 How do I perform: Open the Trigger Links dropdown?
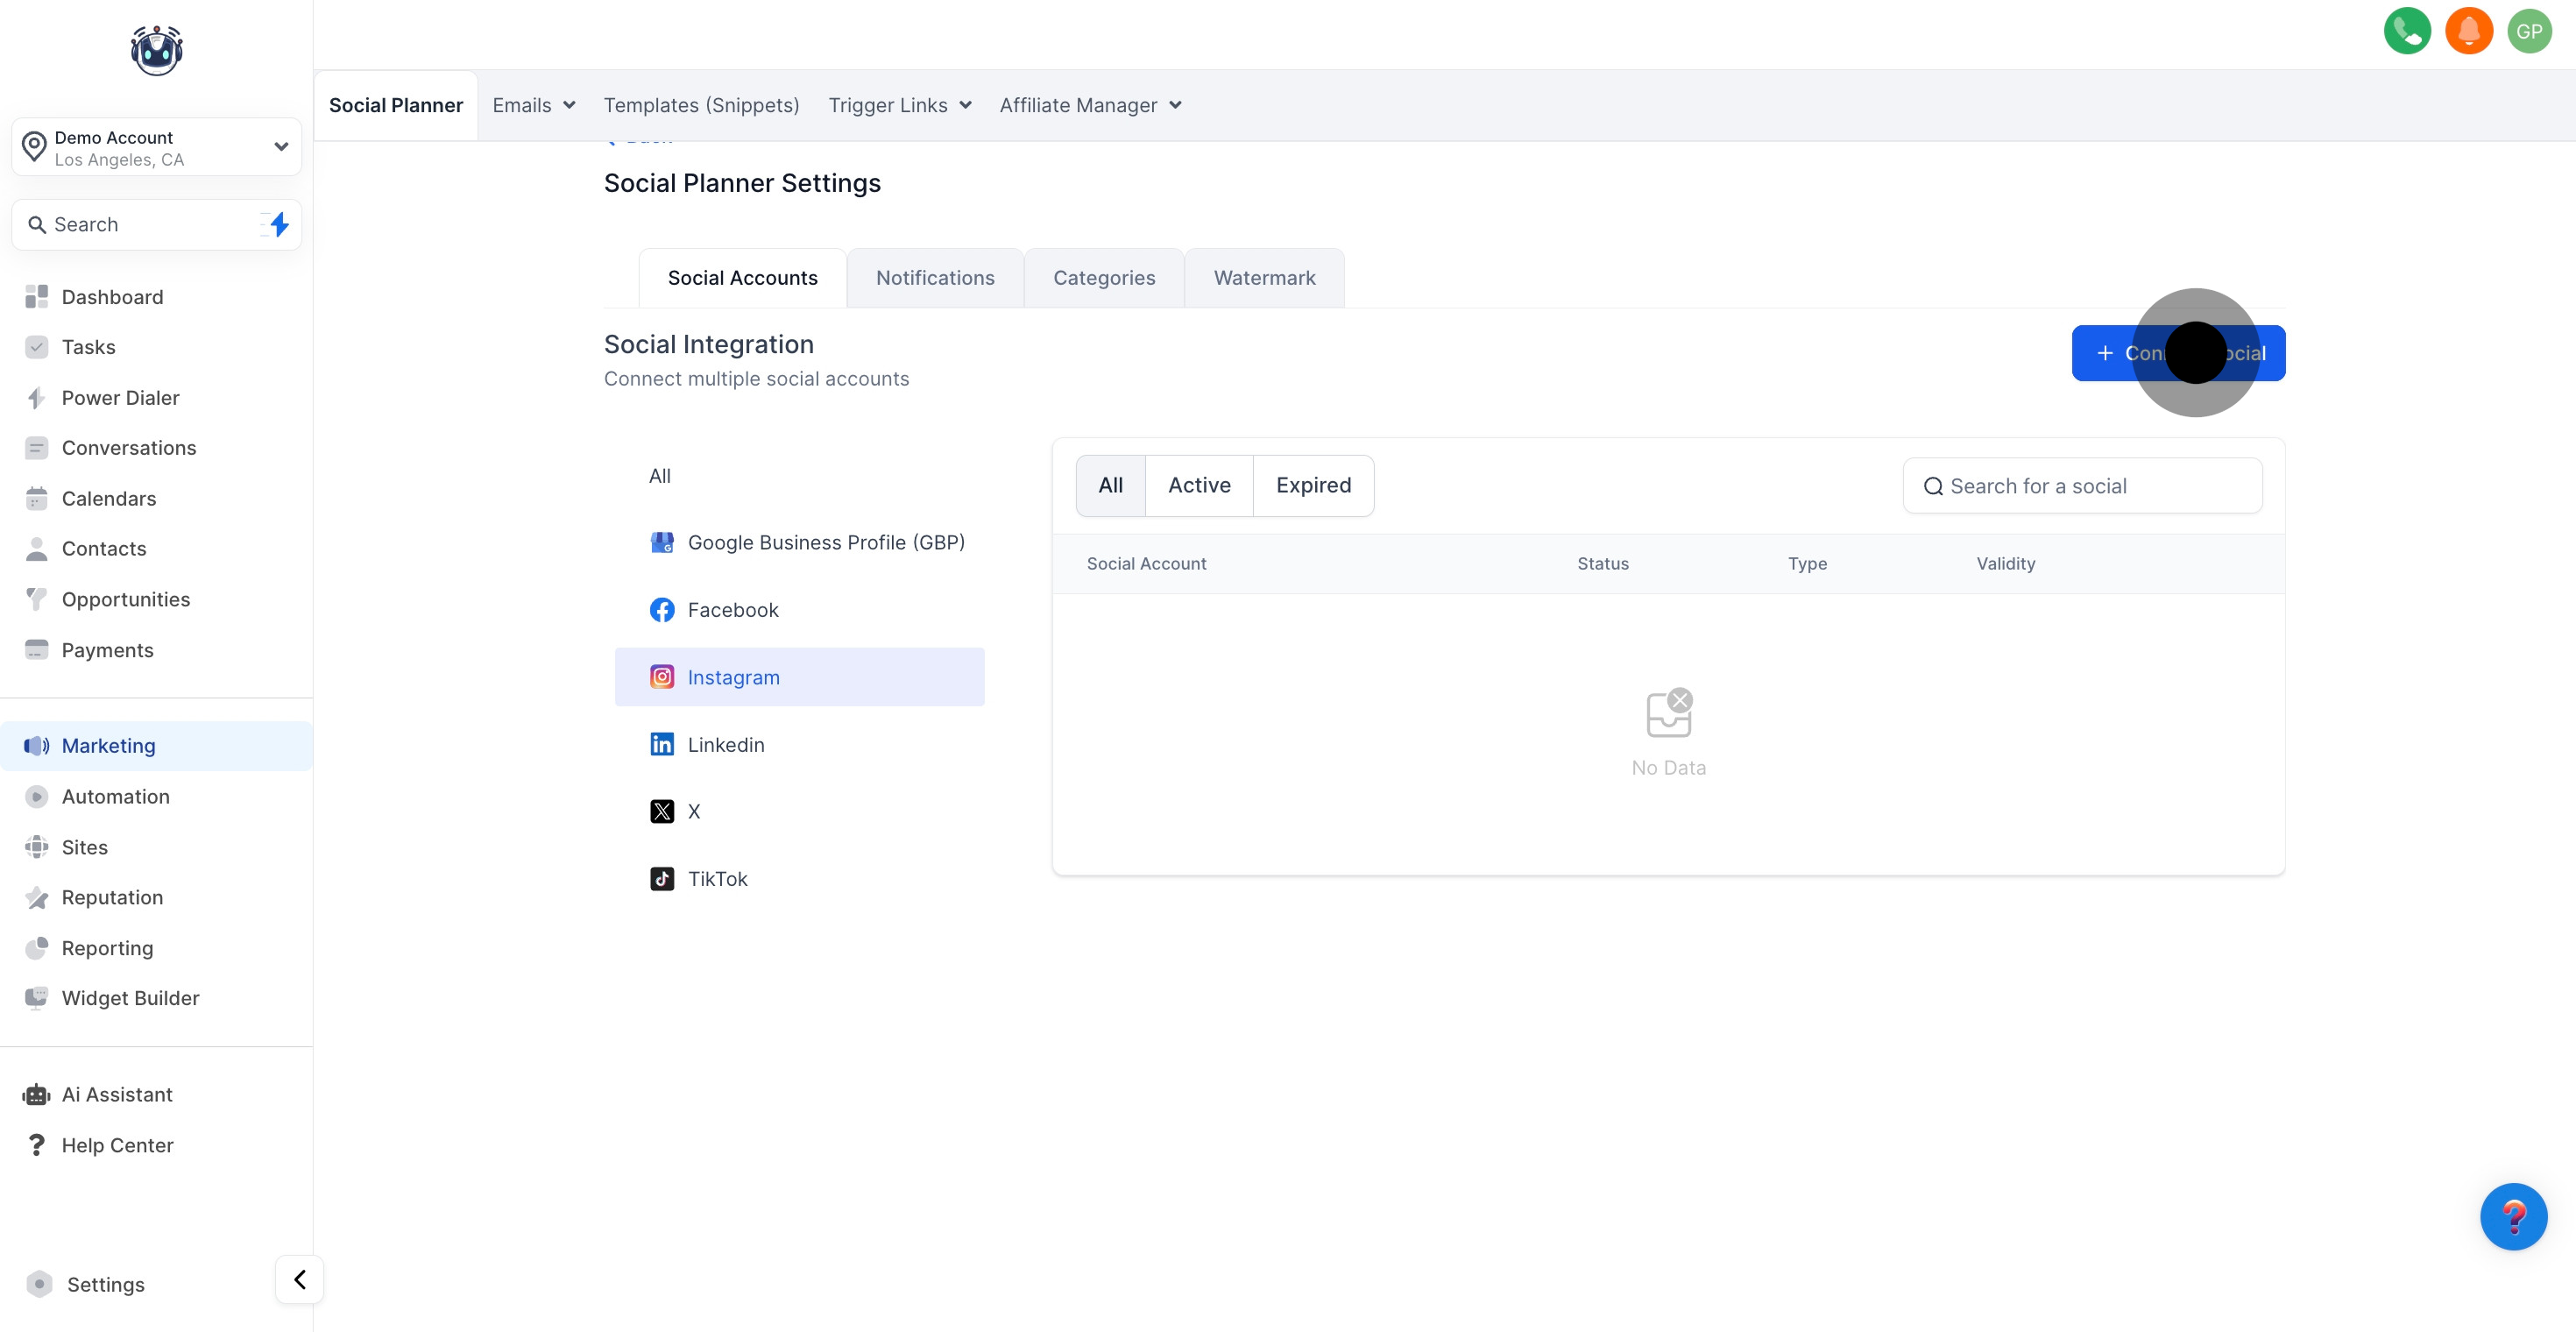pyautogui.click(x=898, y=105)
